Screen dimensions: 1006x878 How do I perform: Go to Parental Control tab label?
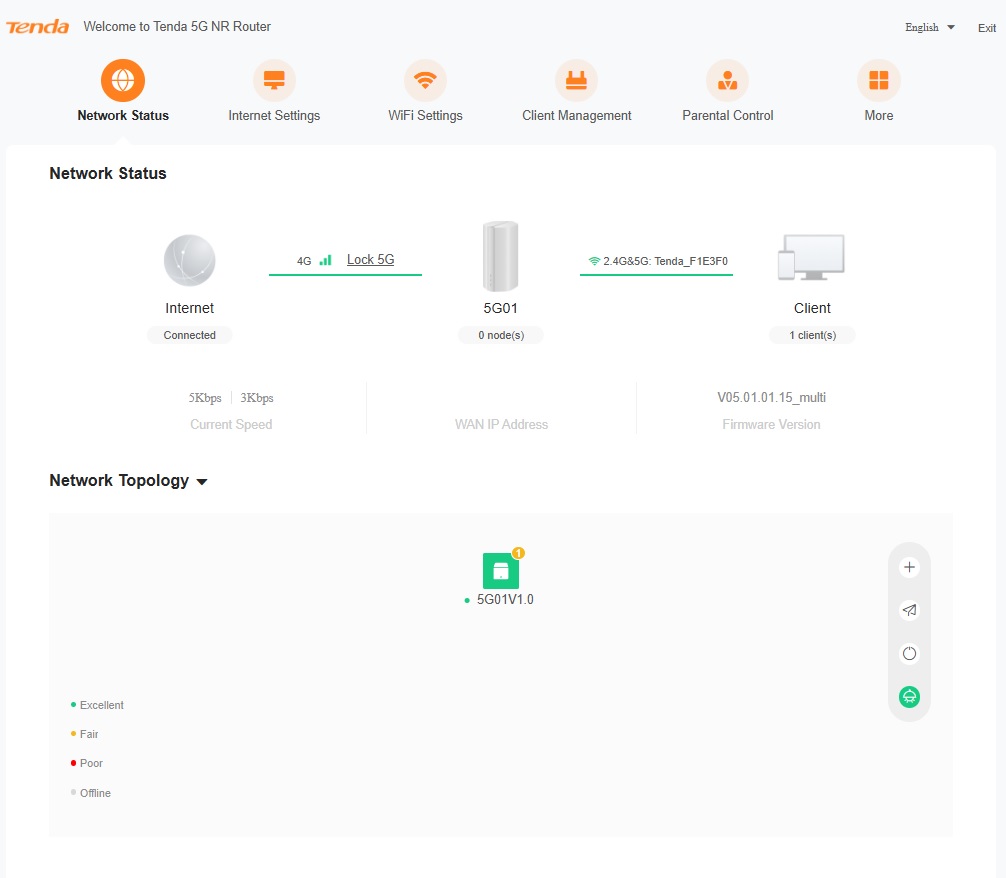click(728, 116)
